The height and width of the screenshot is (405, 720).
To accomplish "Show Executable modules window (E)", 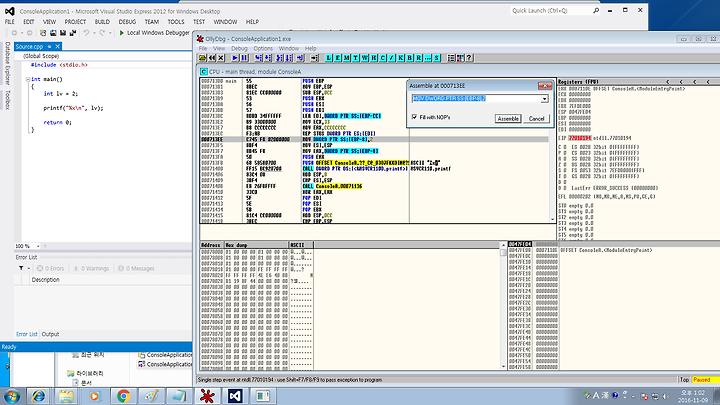I will [338, 58].
